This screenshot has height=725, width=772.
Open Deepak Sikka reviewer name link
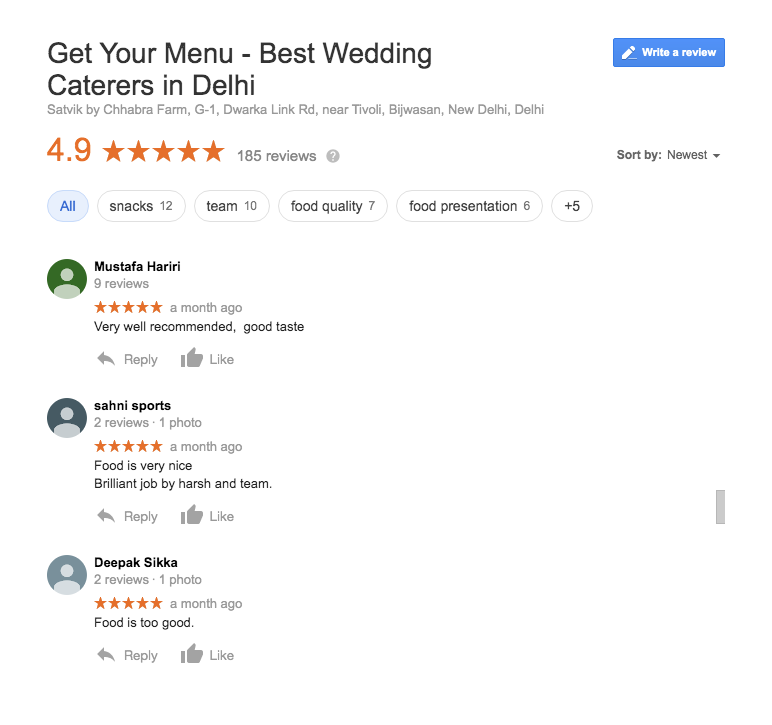136,562
